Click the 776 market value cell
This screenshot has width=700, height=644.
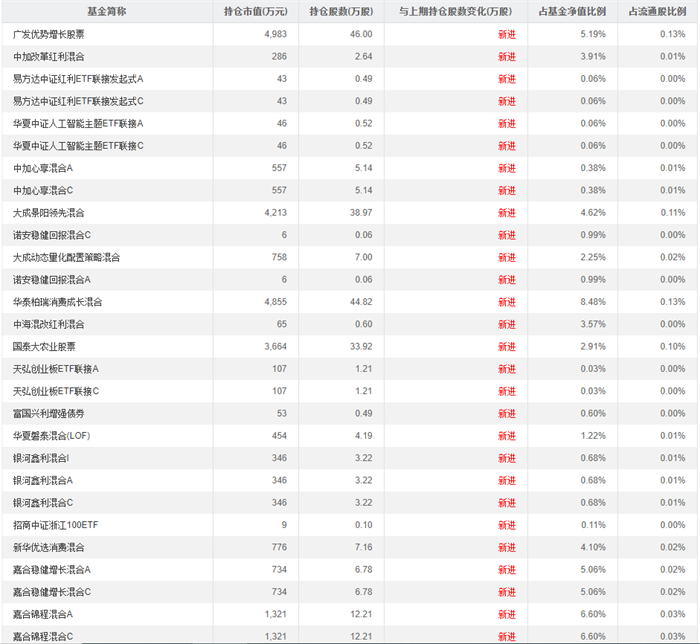click(279, 548)
